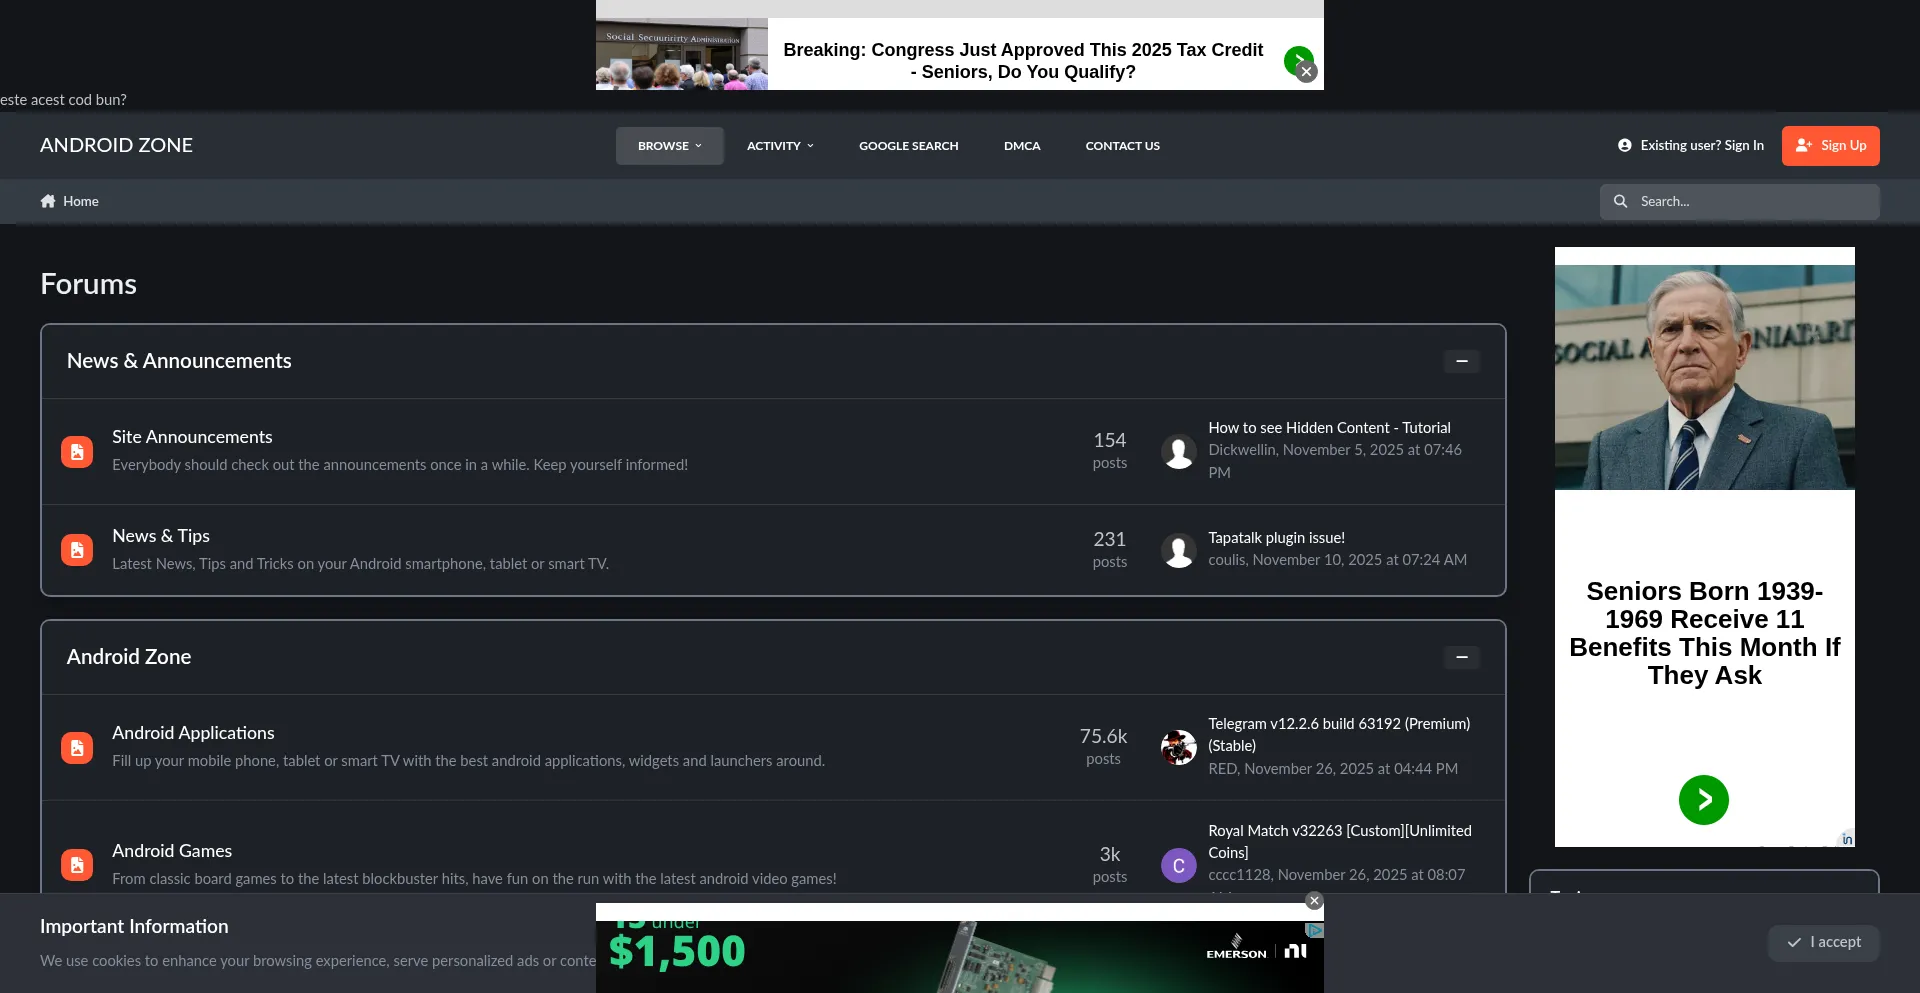The image size is (1920, 993).
Task: Click the Site Announcements forum icon
Action: coord(77,452)
